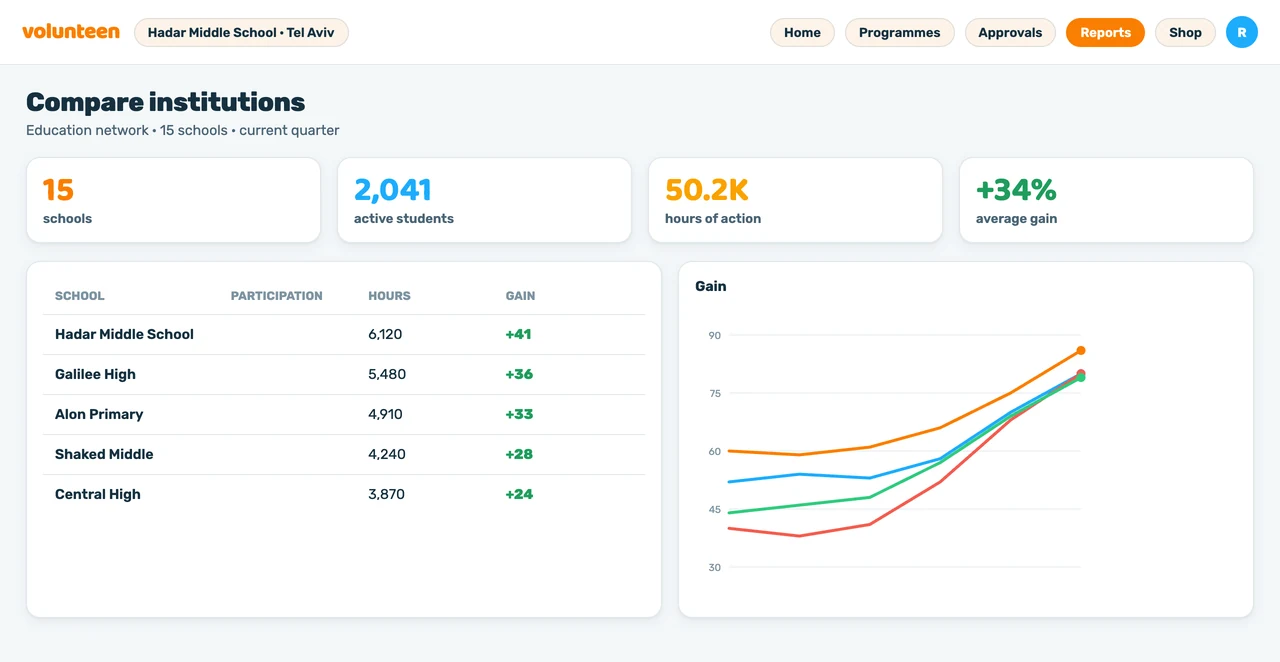This screenshot has height=662, width=1280.
Task: Click the 6,120 hours value
Action: click(385, 334)
